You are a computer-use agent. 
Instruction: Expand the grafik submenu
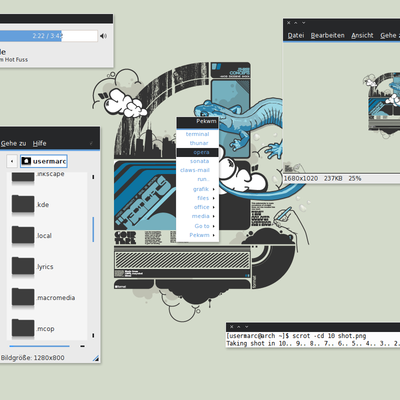[x=197, y=189]
